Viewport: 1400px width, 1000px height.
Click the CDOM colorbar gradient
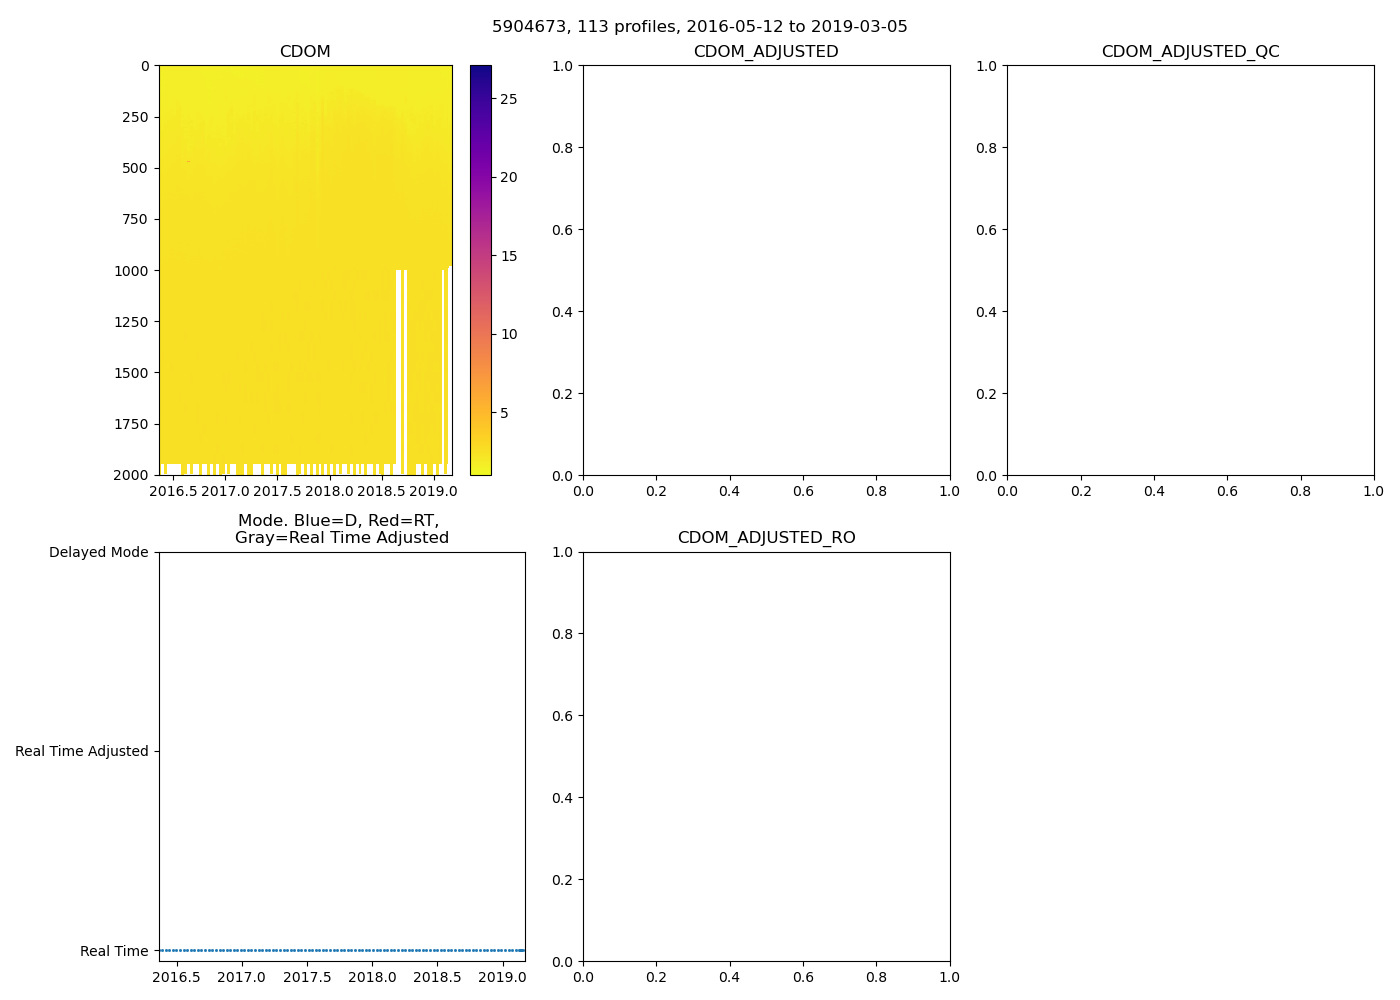click(480, 270)
